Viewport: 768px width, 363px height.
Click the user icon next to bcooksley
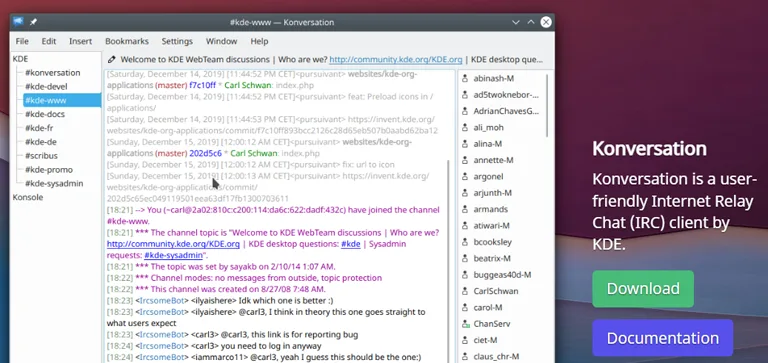coord(465,242)
